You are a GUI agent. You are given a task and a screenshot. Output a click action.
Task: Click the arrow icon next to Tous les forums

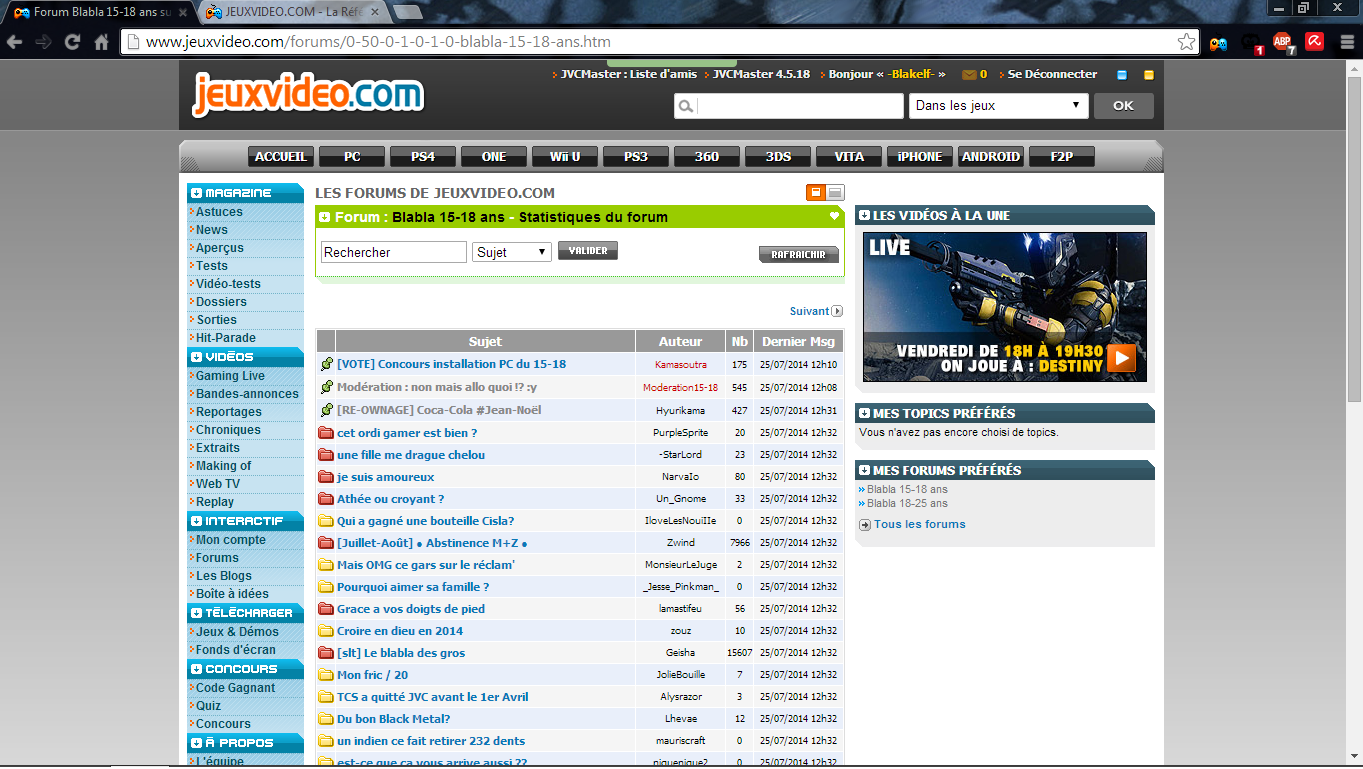click(864, 525)
